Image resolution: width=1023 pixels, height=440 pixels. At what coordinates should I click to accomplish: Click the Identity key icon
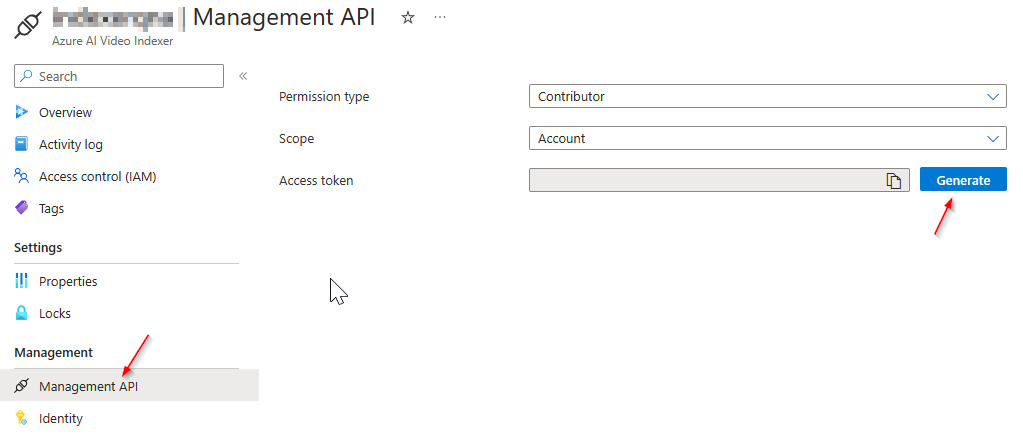tap(22, 418)
